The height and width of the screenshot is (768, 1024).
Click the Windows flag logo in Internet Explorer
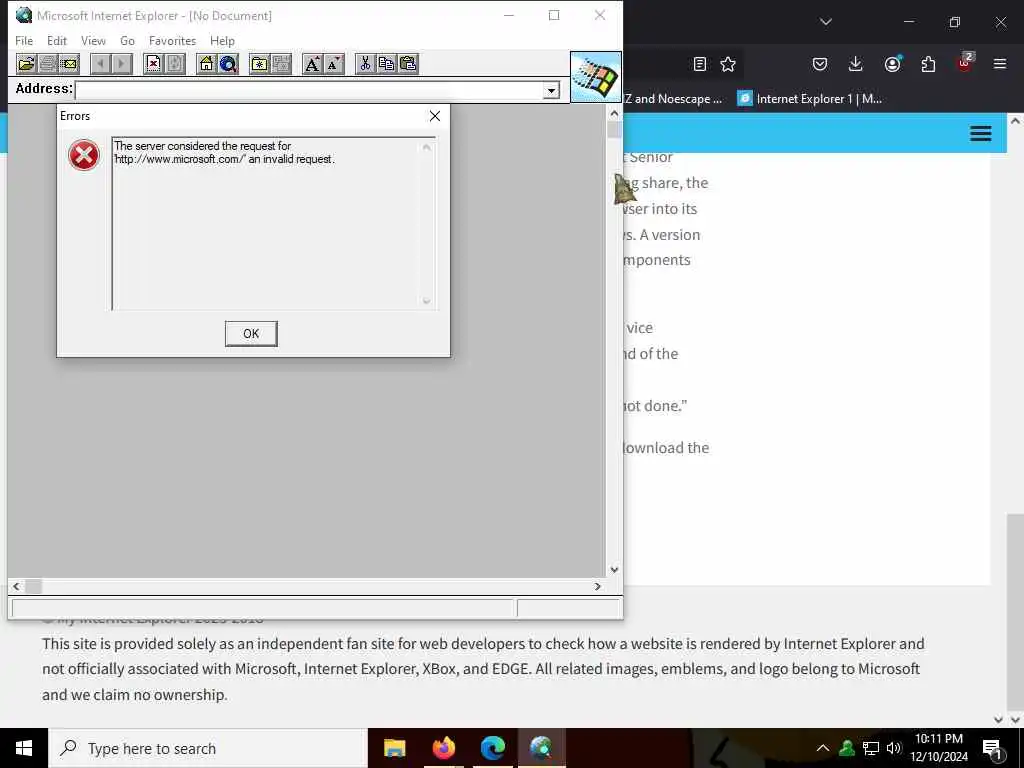point(596,77)
